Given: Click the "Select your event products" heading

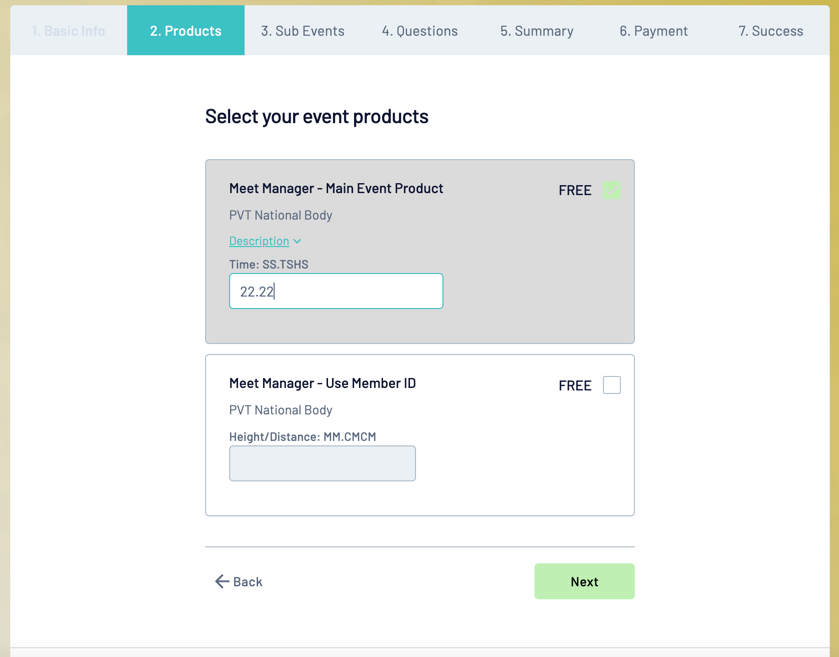Looking at the screenshot, I should 317,116.
